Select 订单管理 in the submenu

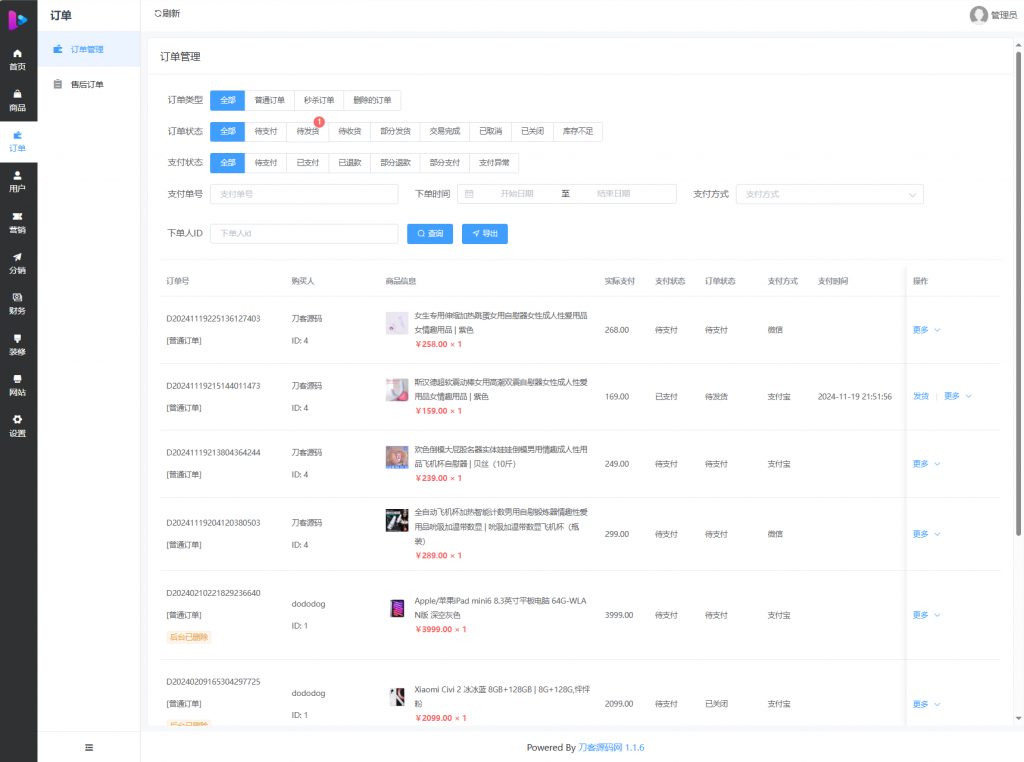87,49
